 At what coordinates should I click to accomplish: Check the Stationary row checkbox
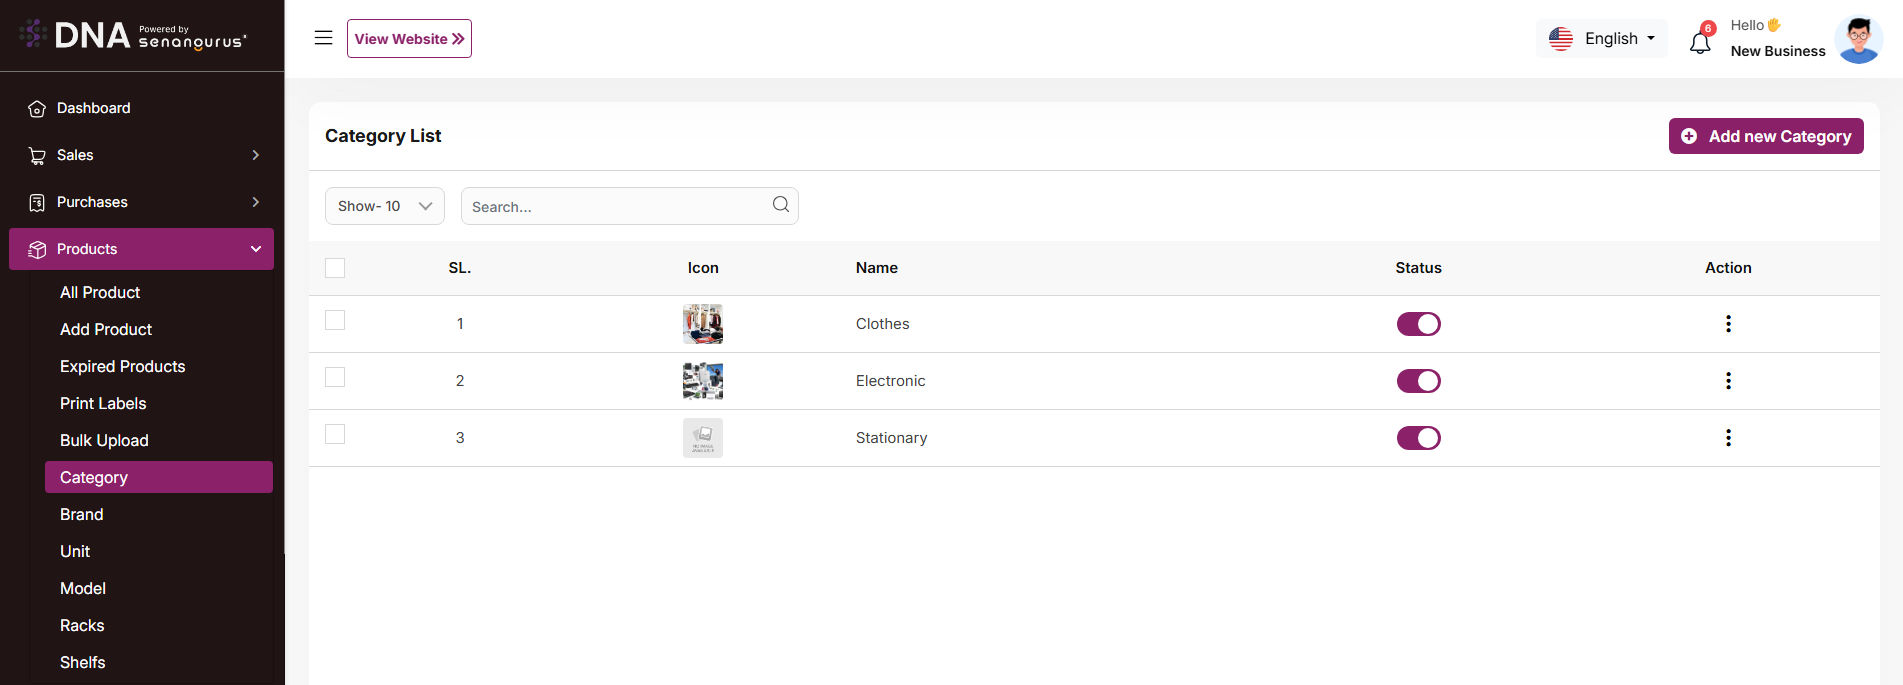pyautogui.click(x=335, y=434)
